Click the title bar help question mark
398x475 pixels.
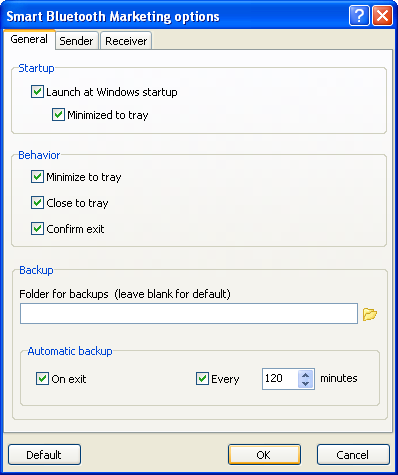pos(359,16)
